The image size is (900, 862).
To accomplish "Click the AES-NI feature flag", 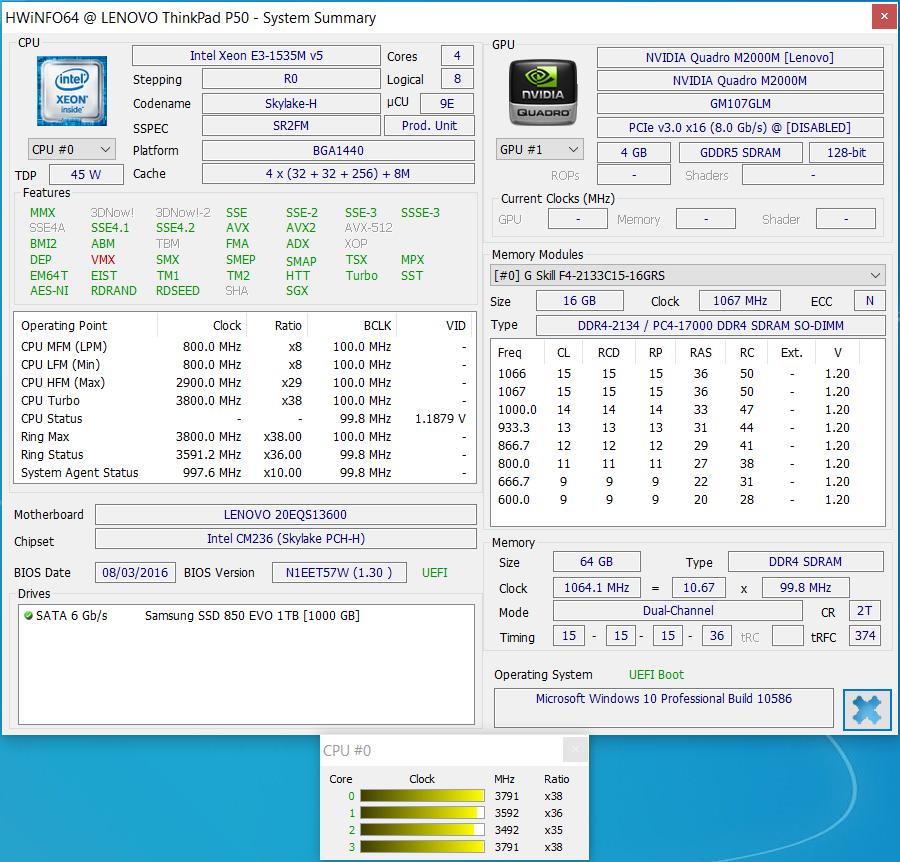I will coord(49,291).
